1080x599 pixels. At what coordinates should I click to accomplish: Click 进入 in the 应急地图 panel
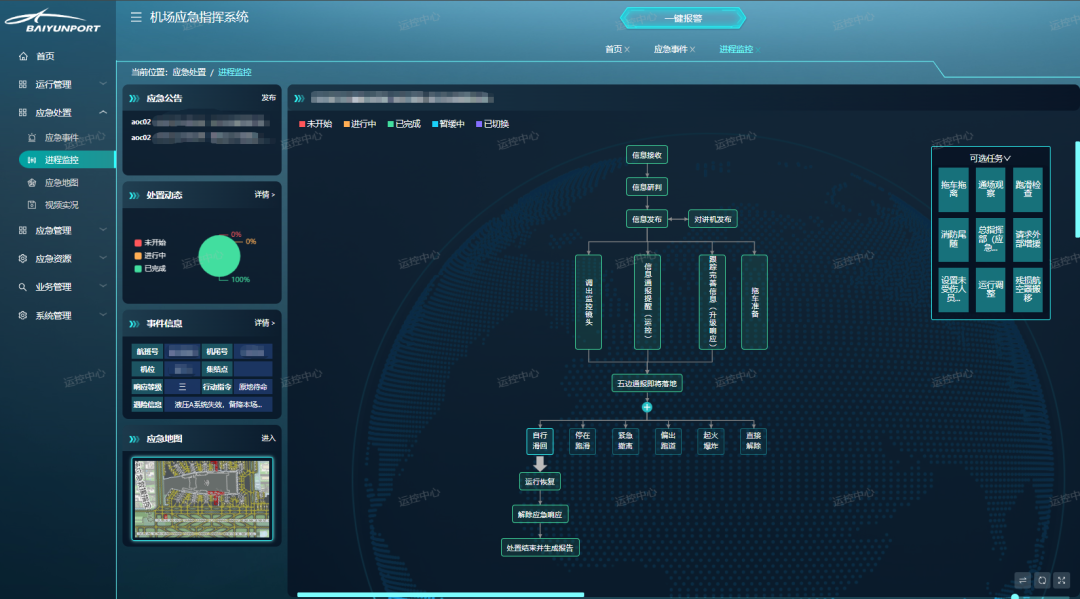click(269, 438)
